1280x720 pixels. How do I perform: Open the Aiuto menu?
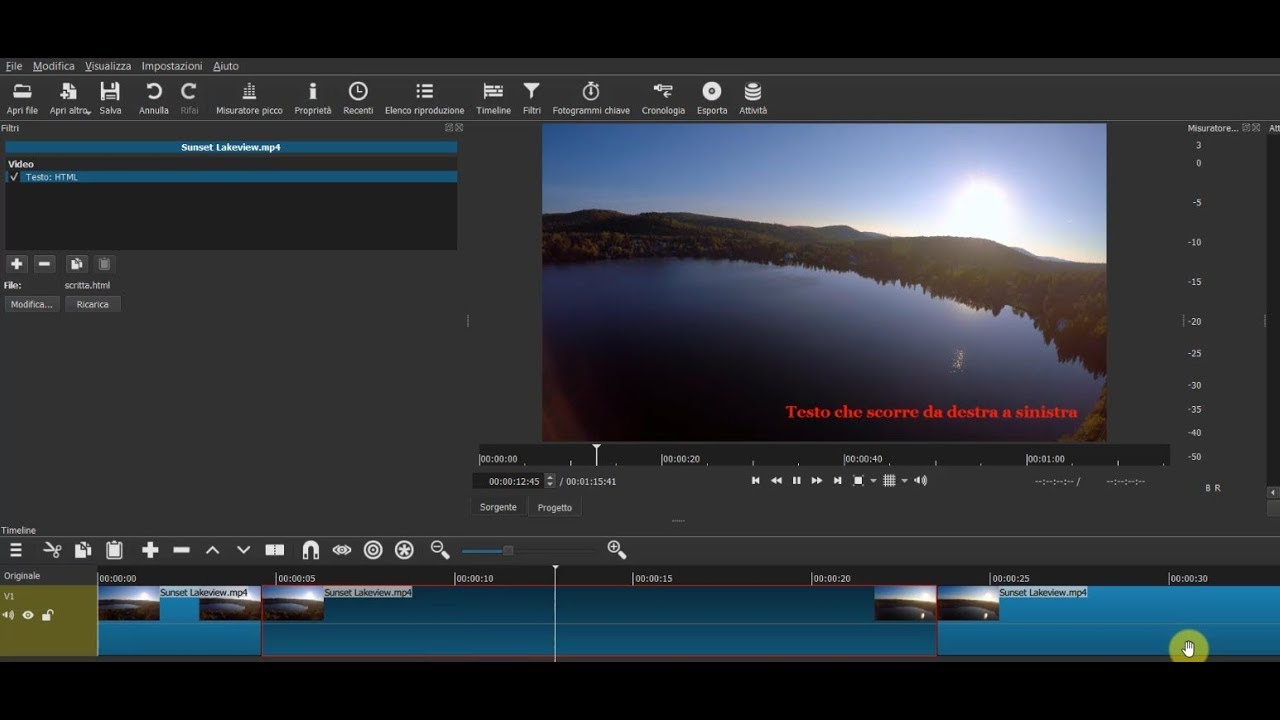(x=226, y=66)
